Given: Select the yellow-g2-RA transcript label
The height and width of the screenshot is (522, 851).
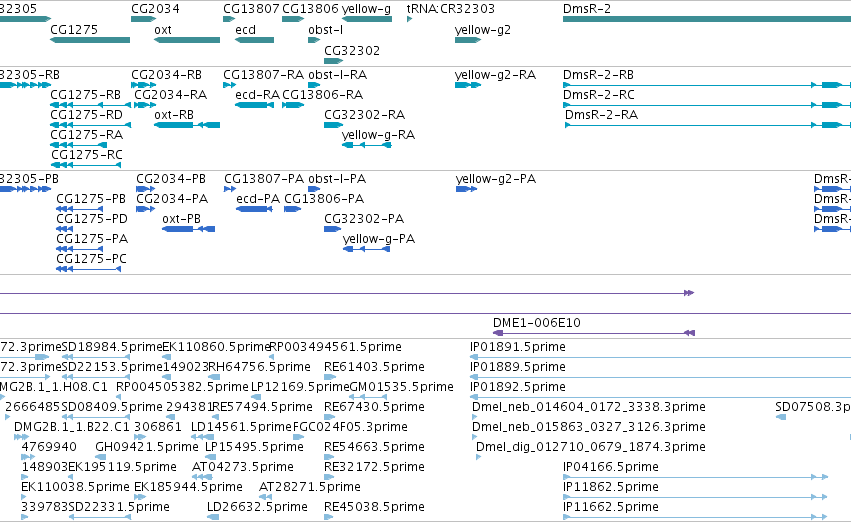Looking at the screenshot, I should (x=496, y=74).
